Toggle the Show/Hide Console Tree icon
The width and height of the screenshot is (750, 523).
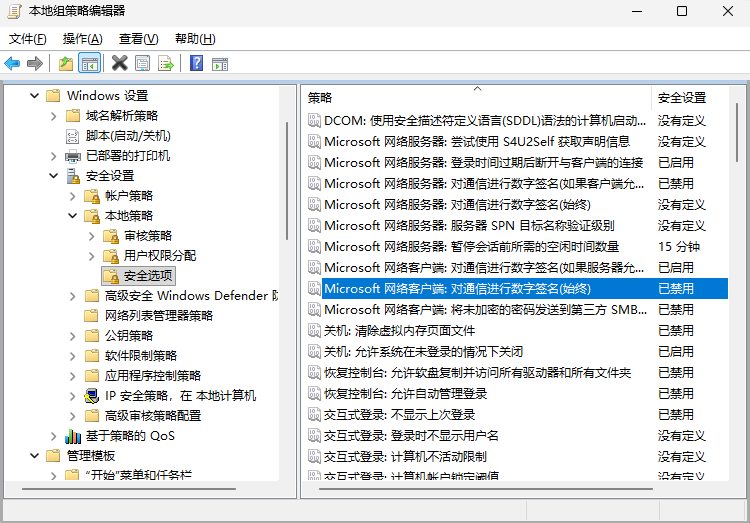(x=90, y=64)
